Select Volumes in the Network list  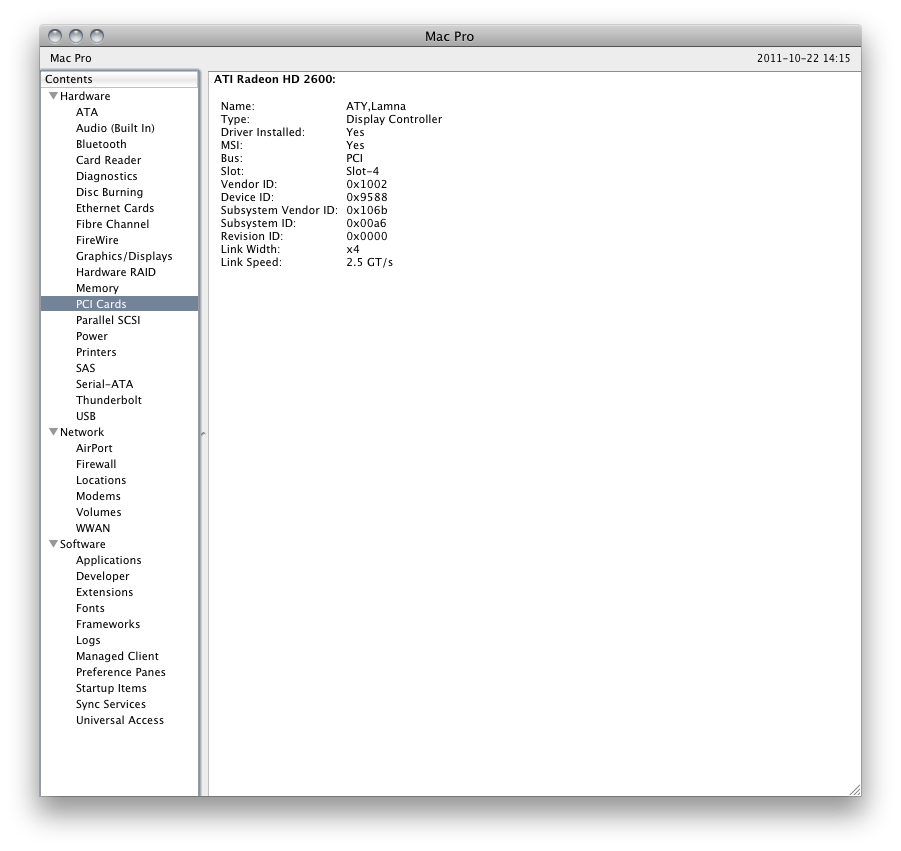coord(98,513)
